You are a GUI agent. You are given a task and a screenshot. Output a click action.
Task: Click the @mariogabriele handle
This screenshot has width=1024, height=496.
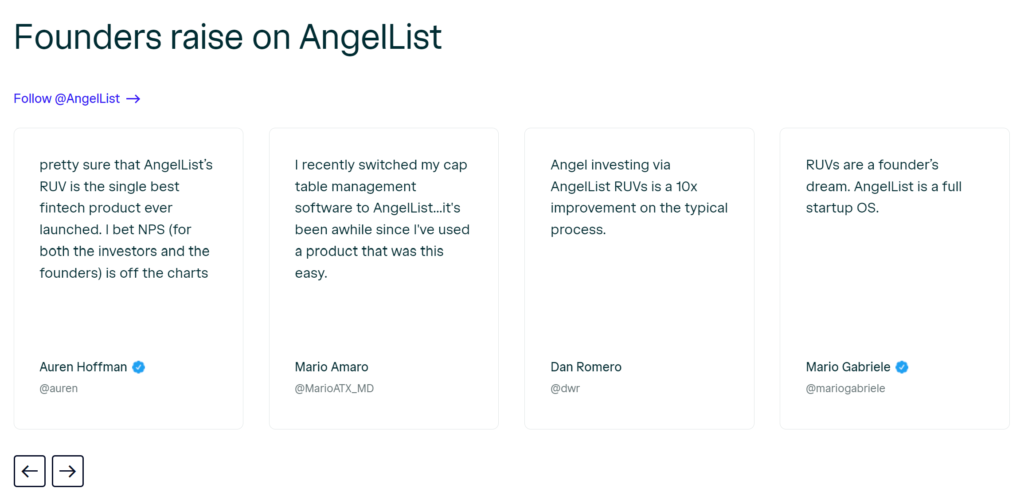(x=846, y=388)
